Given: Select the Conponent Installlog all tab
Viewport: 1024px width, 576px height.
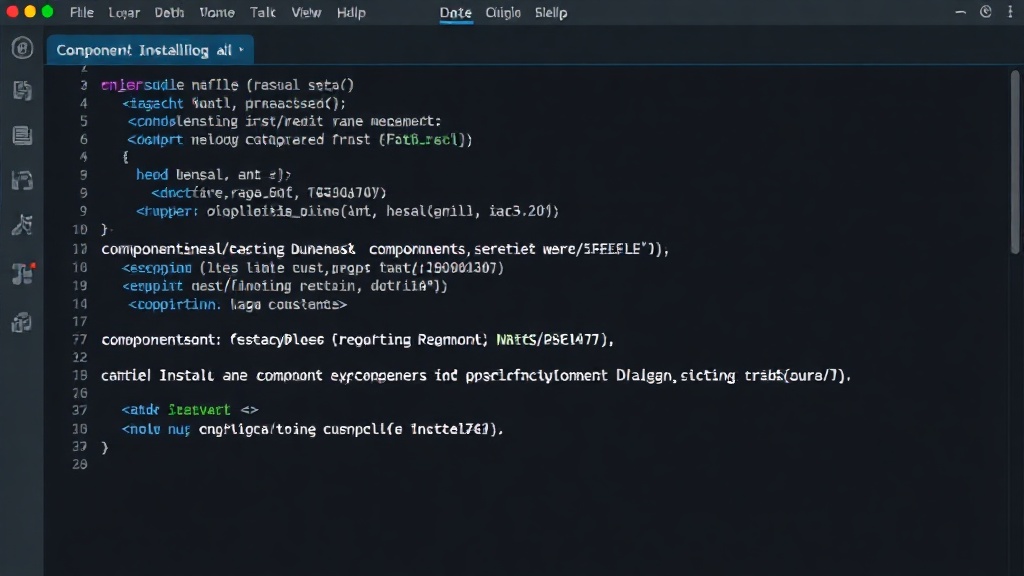Looking at the screenshot, I should [150, 50].
